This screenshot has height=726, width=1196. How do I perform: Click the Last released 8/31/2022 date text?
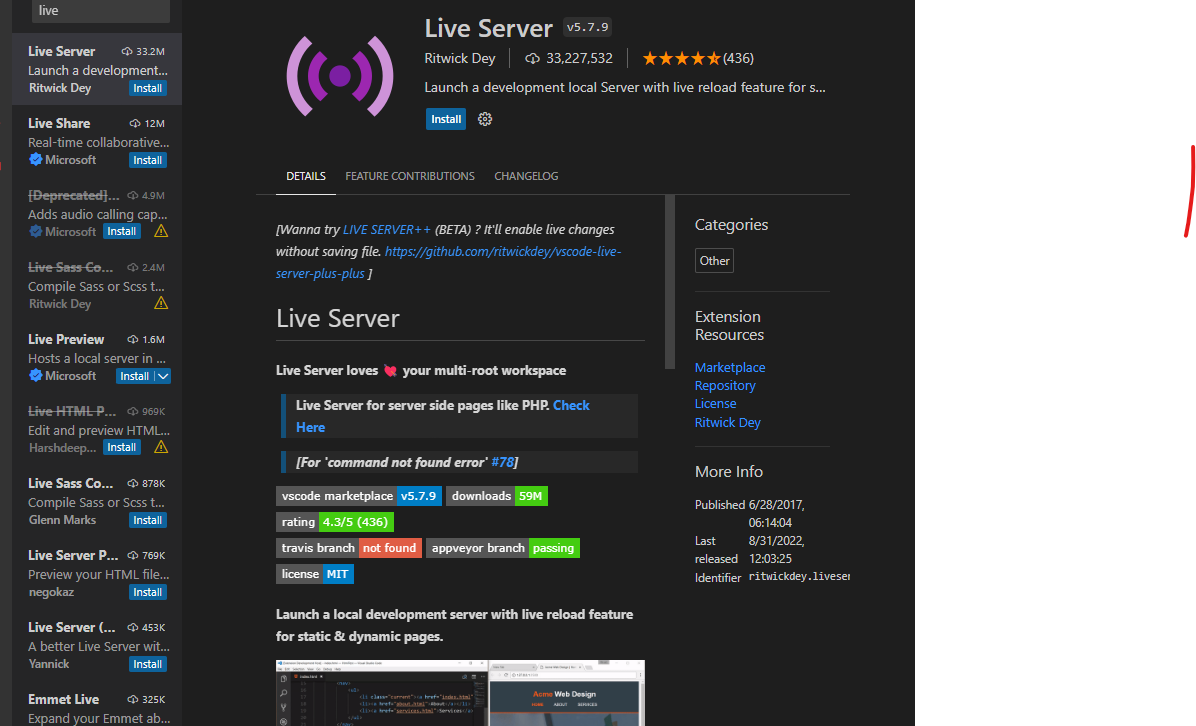[x=776, y=550]
